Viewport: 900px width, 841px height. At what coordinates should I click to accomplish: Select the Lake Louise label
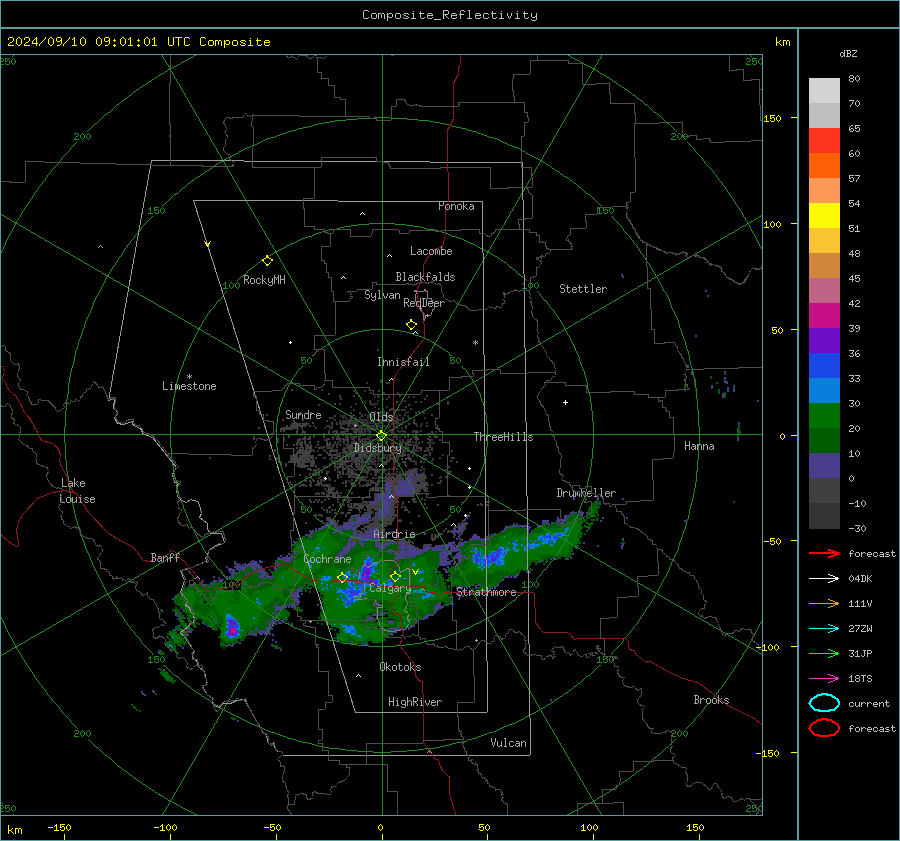point(77,491)
